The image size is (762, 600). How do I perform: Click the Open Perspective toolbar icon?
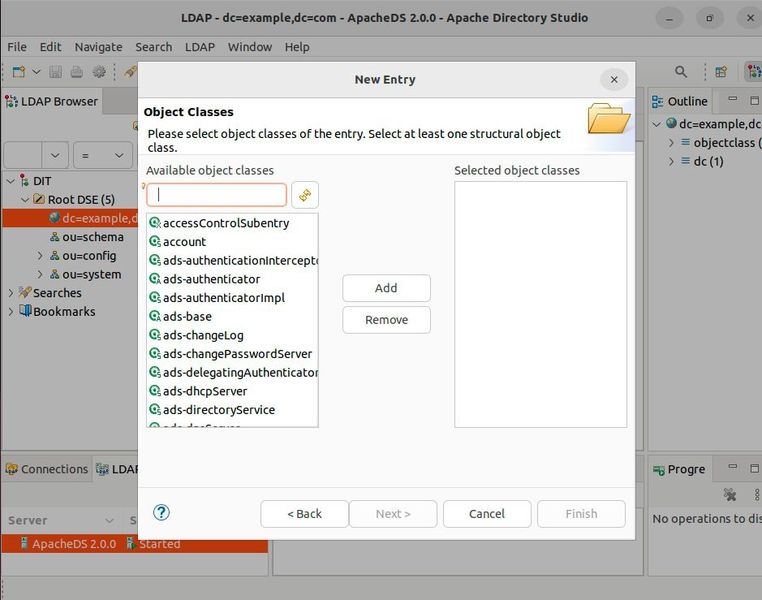(721, 72)
